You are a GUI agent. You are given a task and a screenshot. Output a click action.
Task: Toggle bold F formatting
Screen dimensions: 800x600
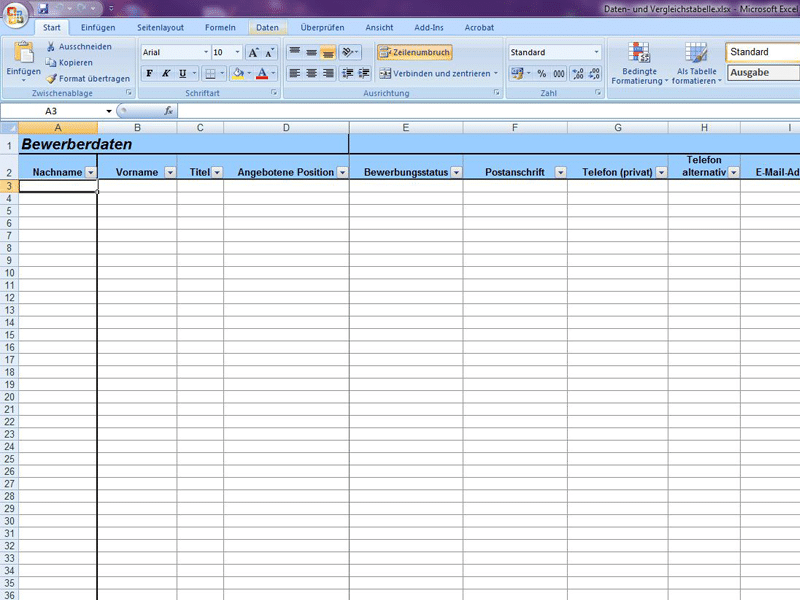[x=149, y=73]
